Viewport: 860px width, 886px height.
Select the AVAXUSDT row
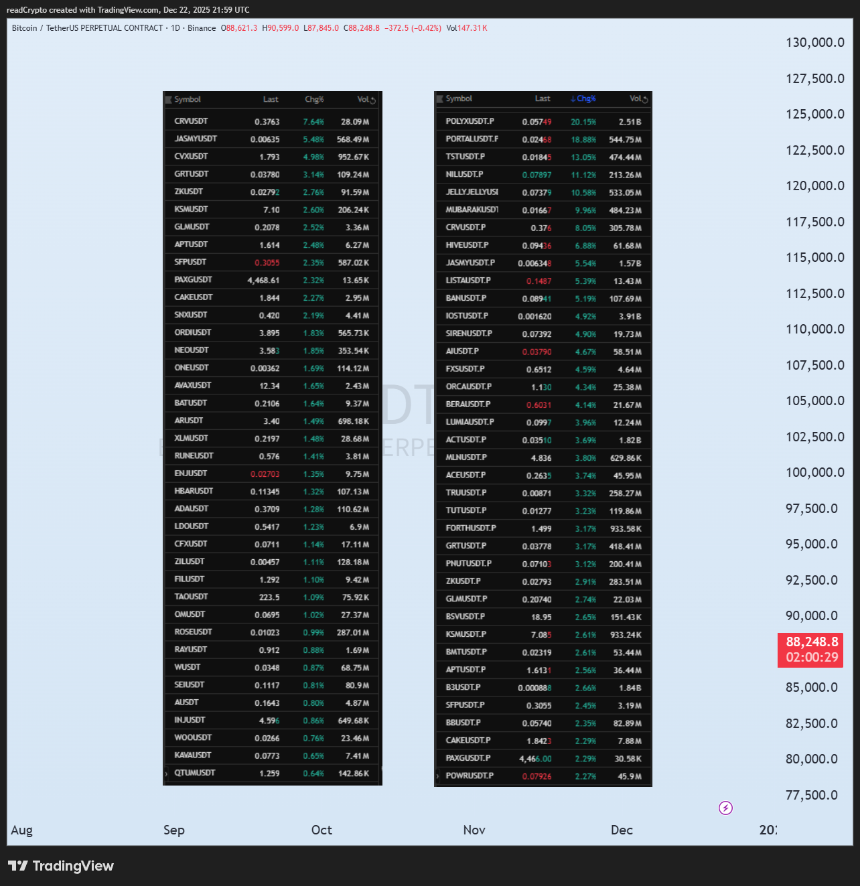coord(272,385)
